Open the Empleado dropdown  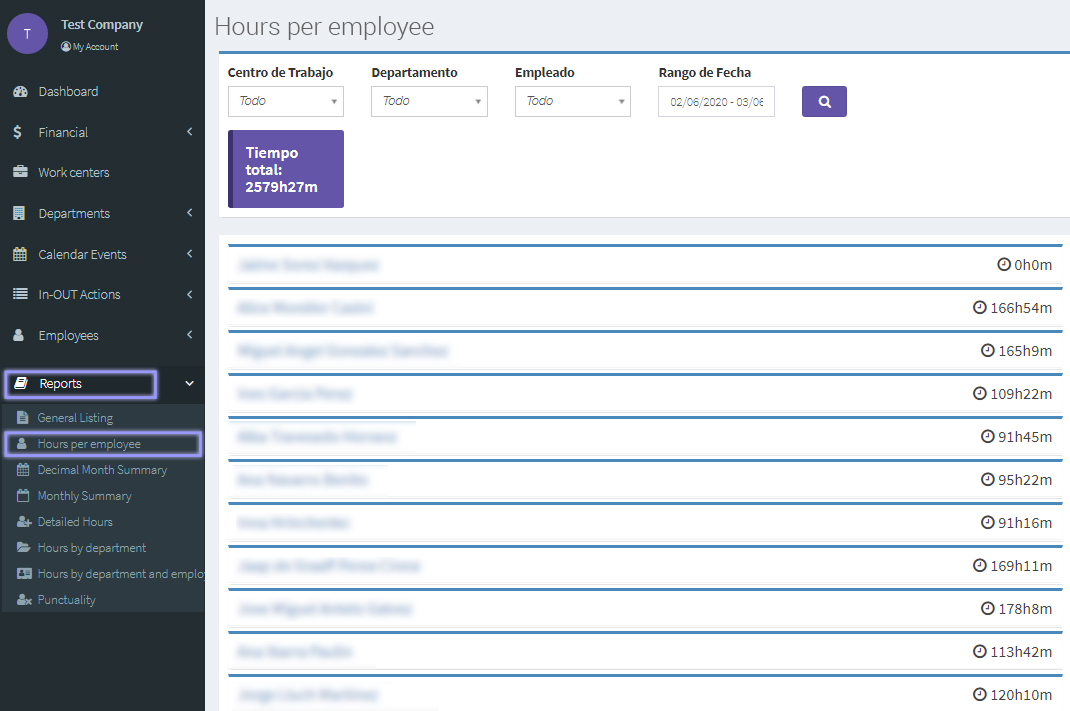coord(572,101)
